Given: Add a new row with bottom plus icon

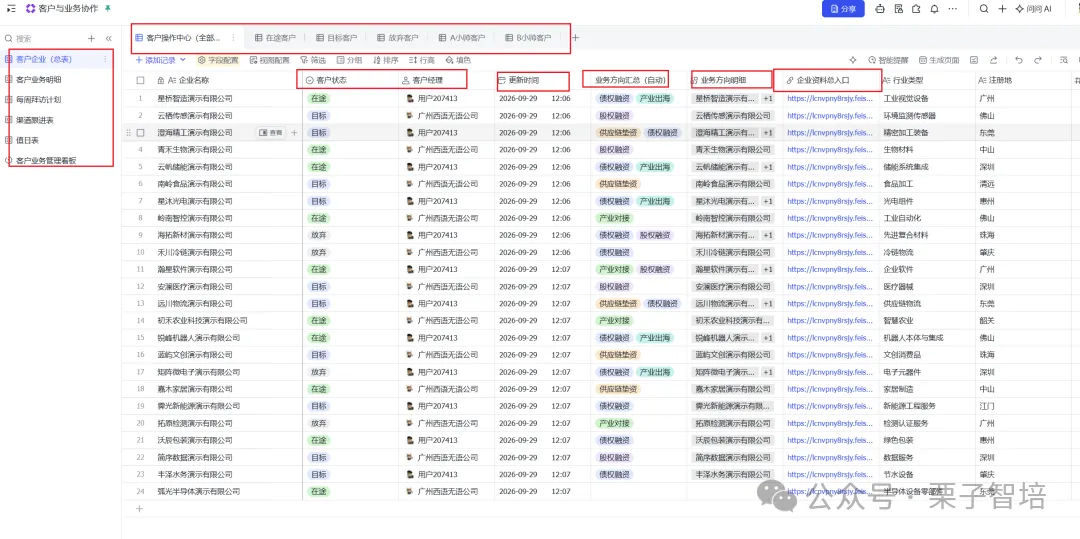Looking at the screenshot, I should [140, 509].
